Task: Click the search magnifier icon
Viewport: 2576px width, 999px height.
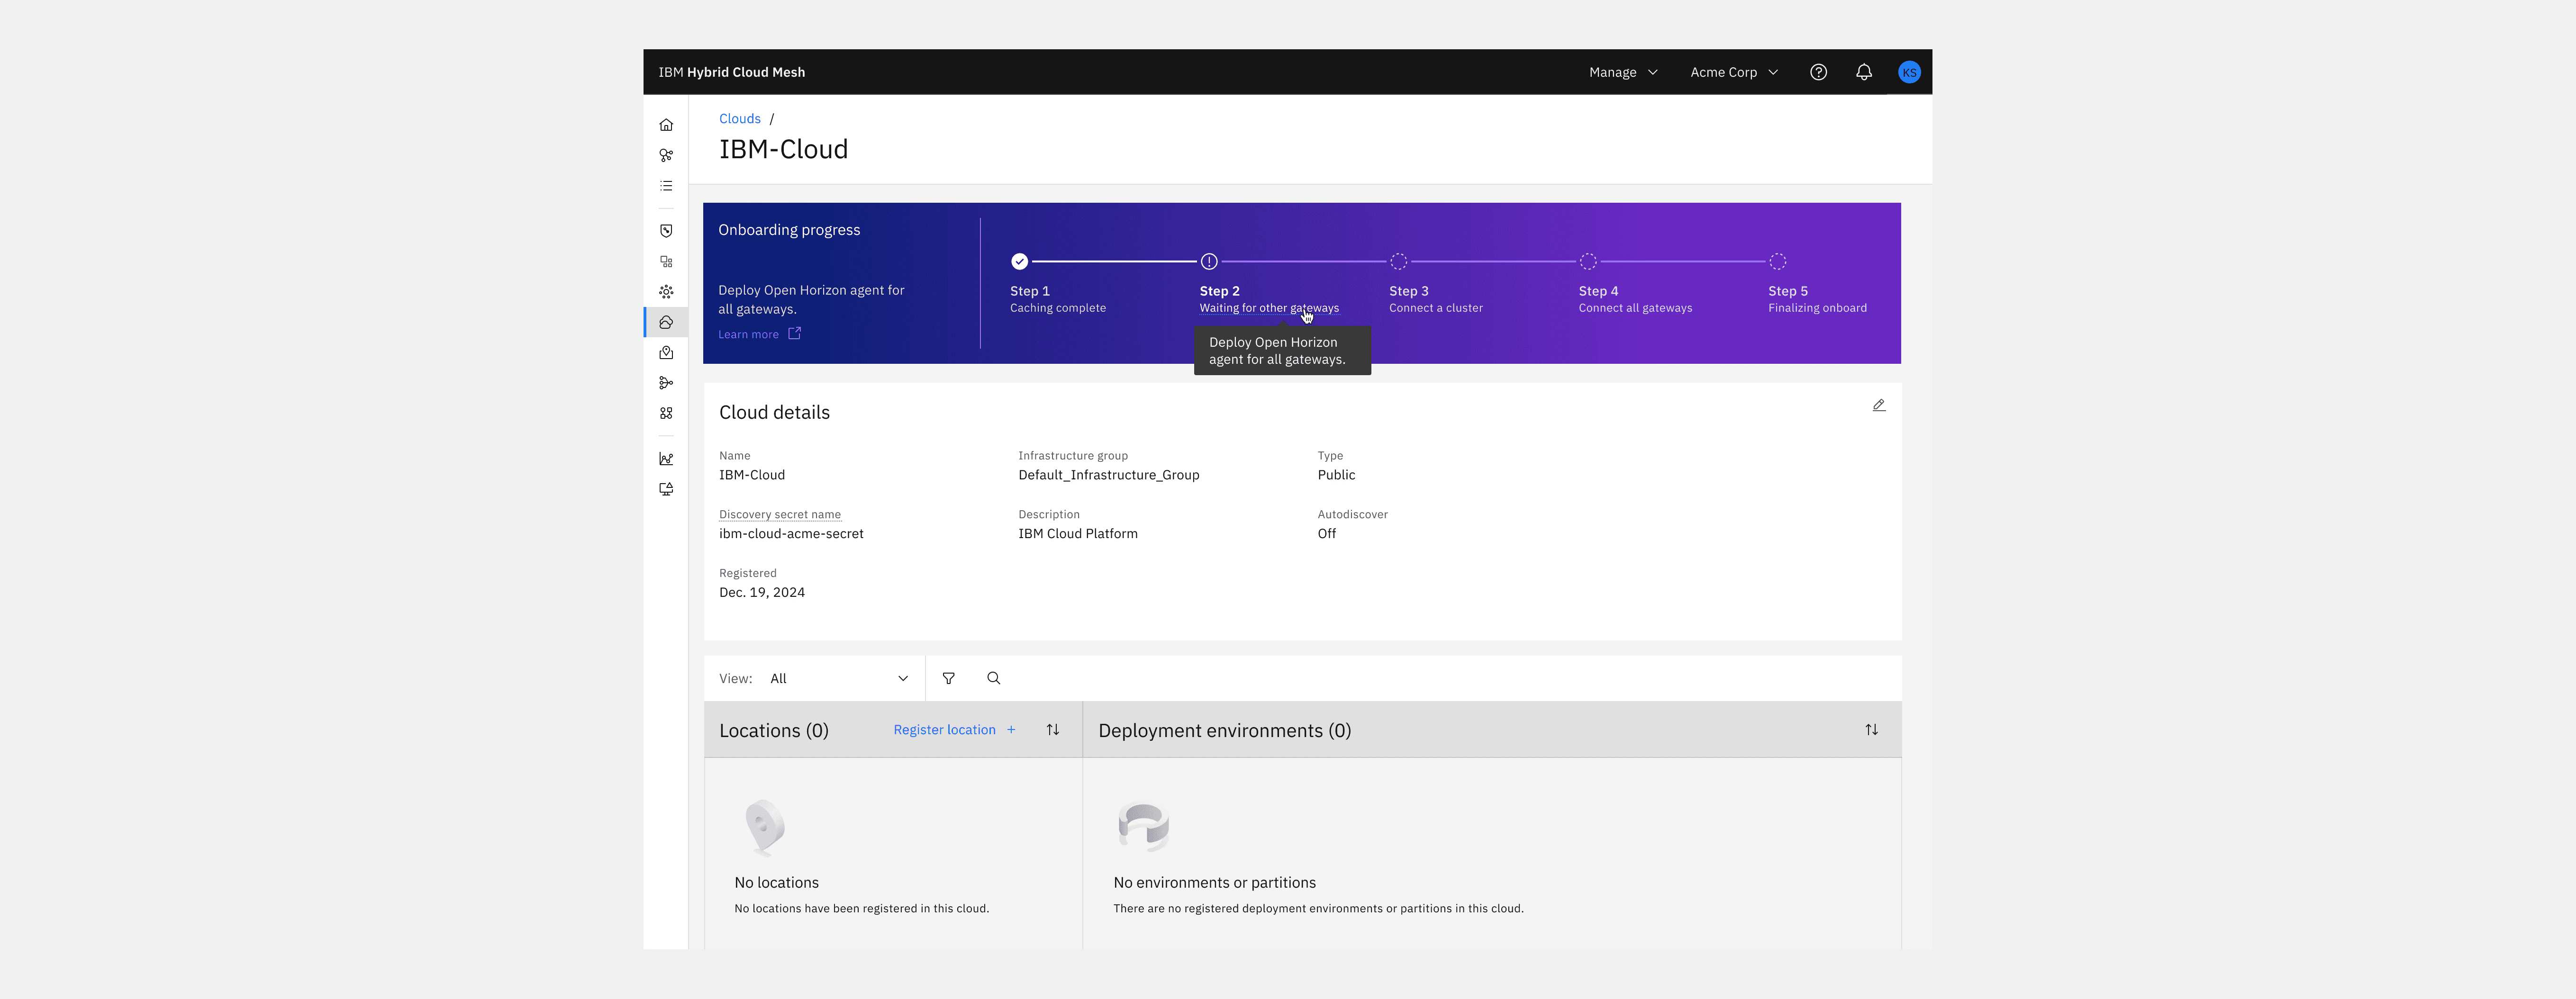Action: (993, 678)
